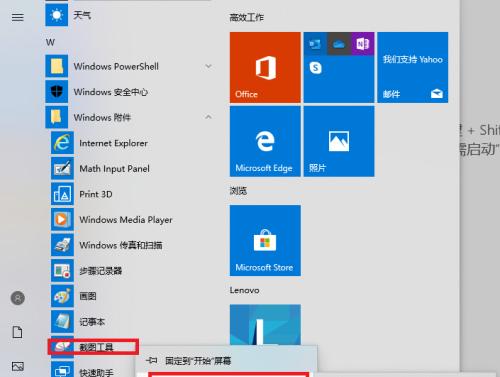500x377 pixels.
Task: Click the Internet Explorer label
Action: (113, 143)
